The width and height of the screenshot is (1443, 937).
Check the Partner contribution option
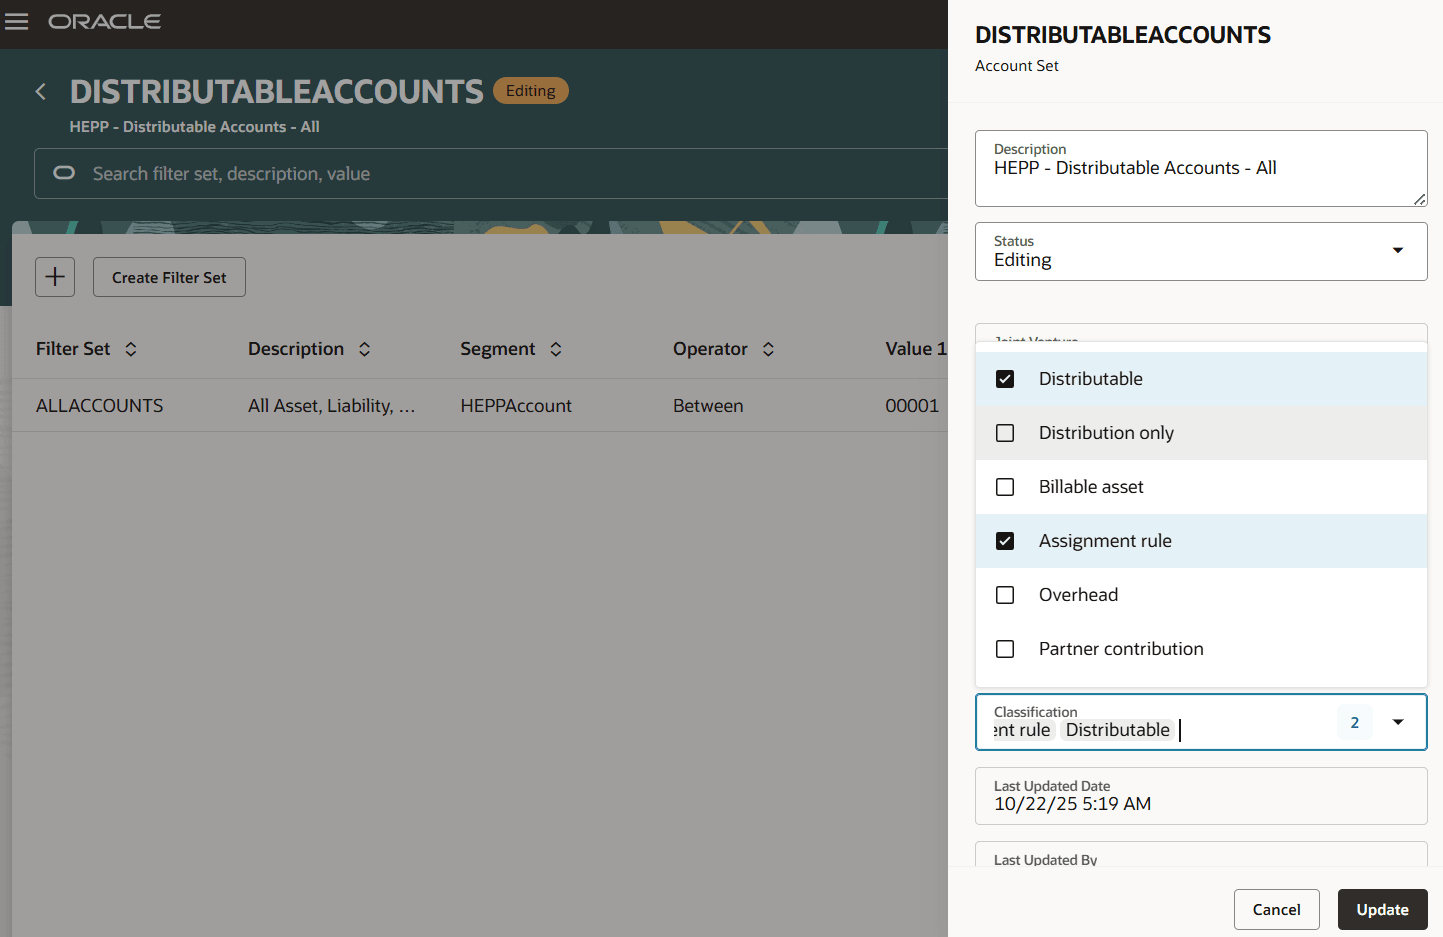click(1005, 648)
